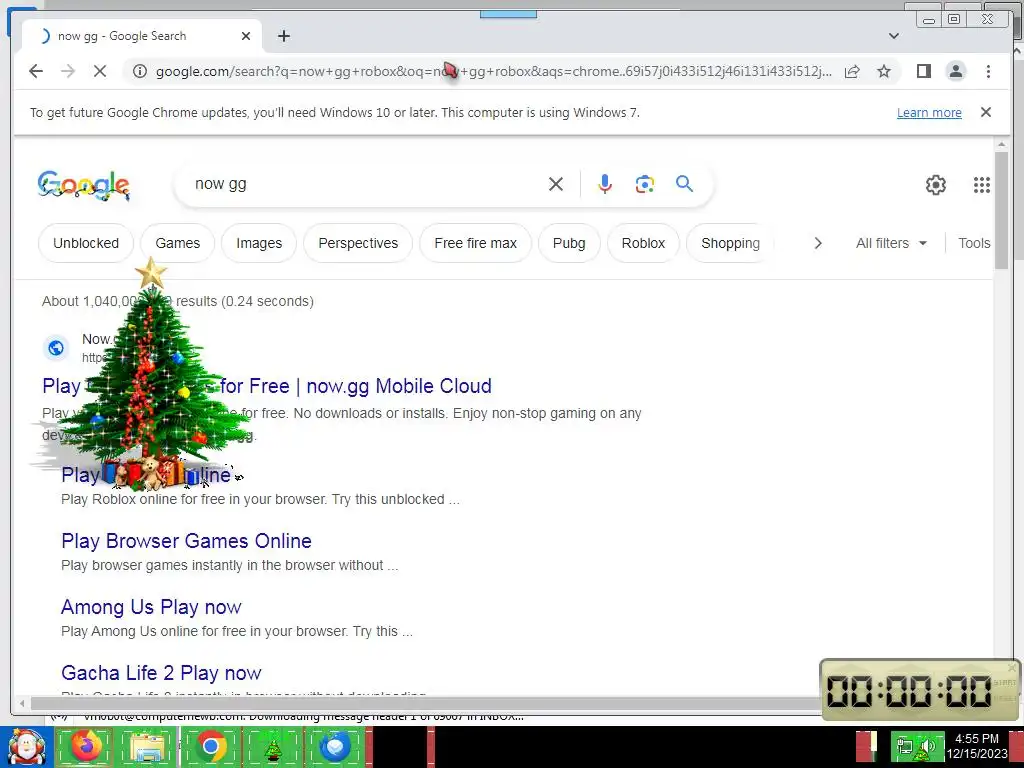1024x768 pixels.
Task: Click the results count text
Action: coord(178,301)
